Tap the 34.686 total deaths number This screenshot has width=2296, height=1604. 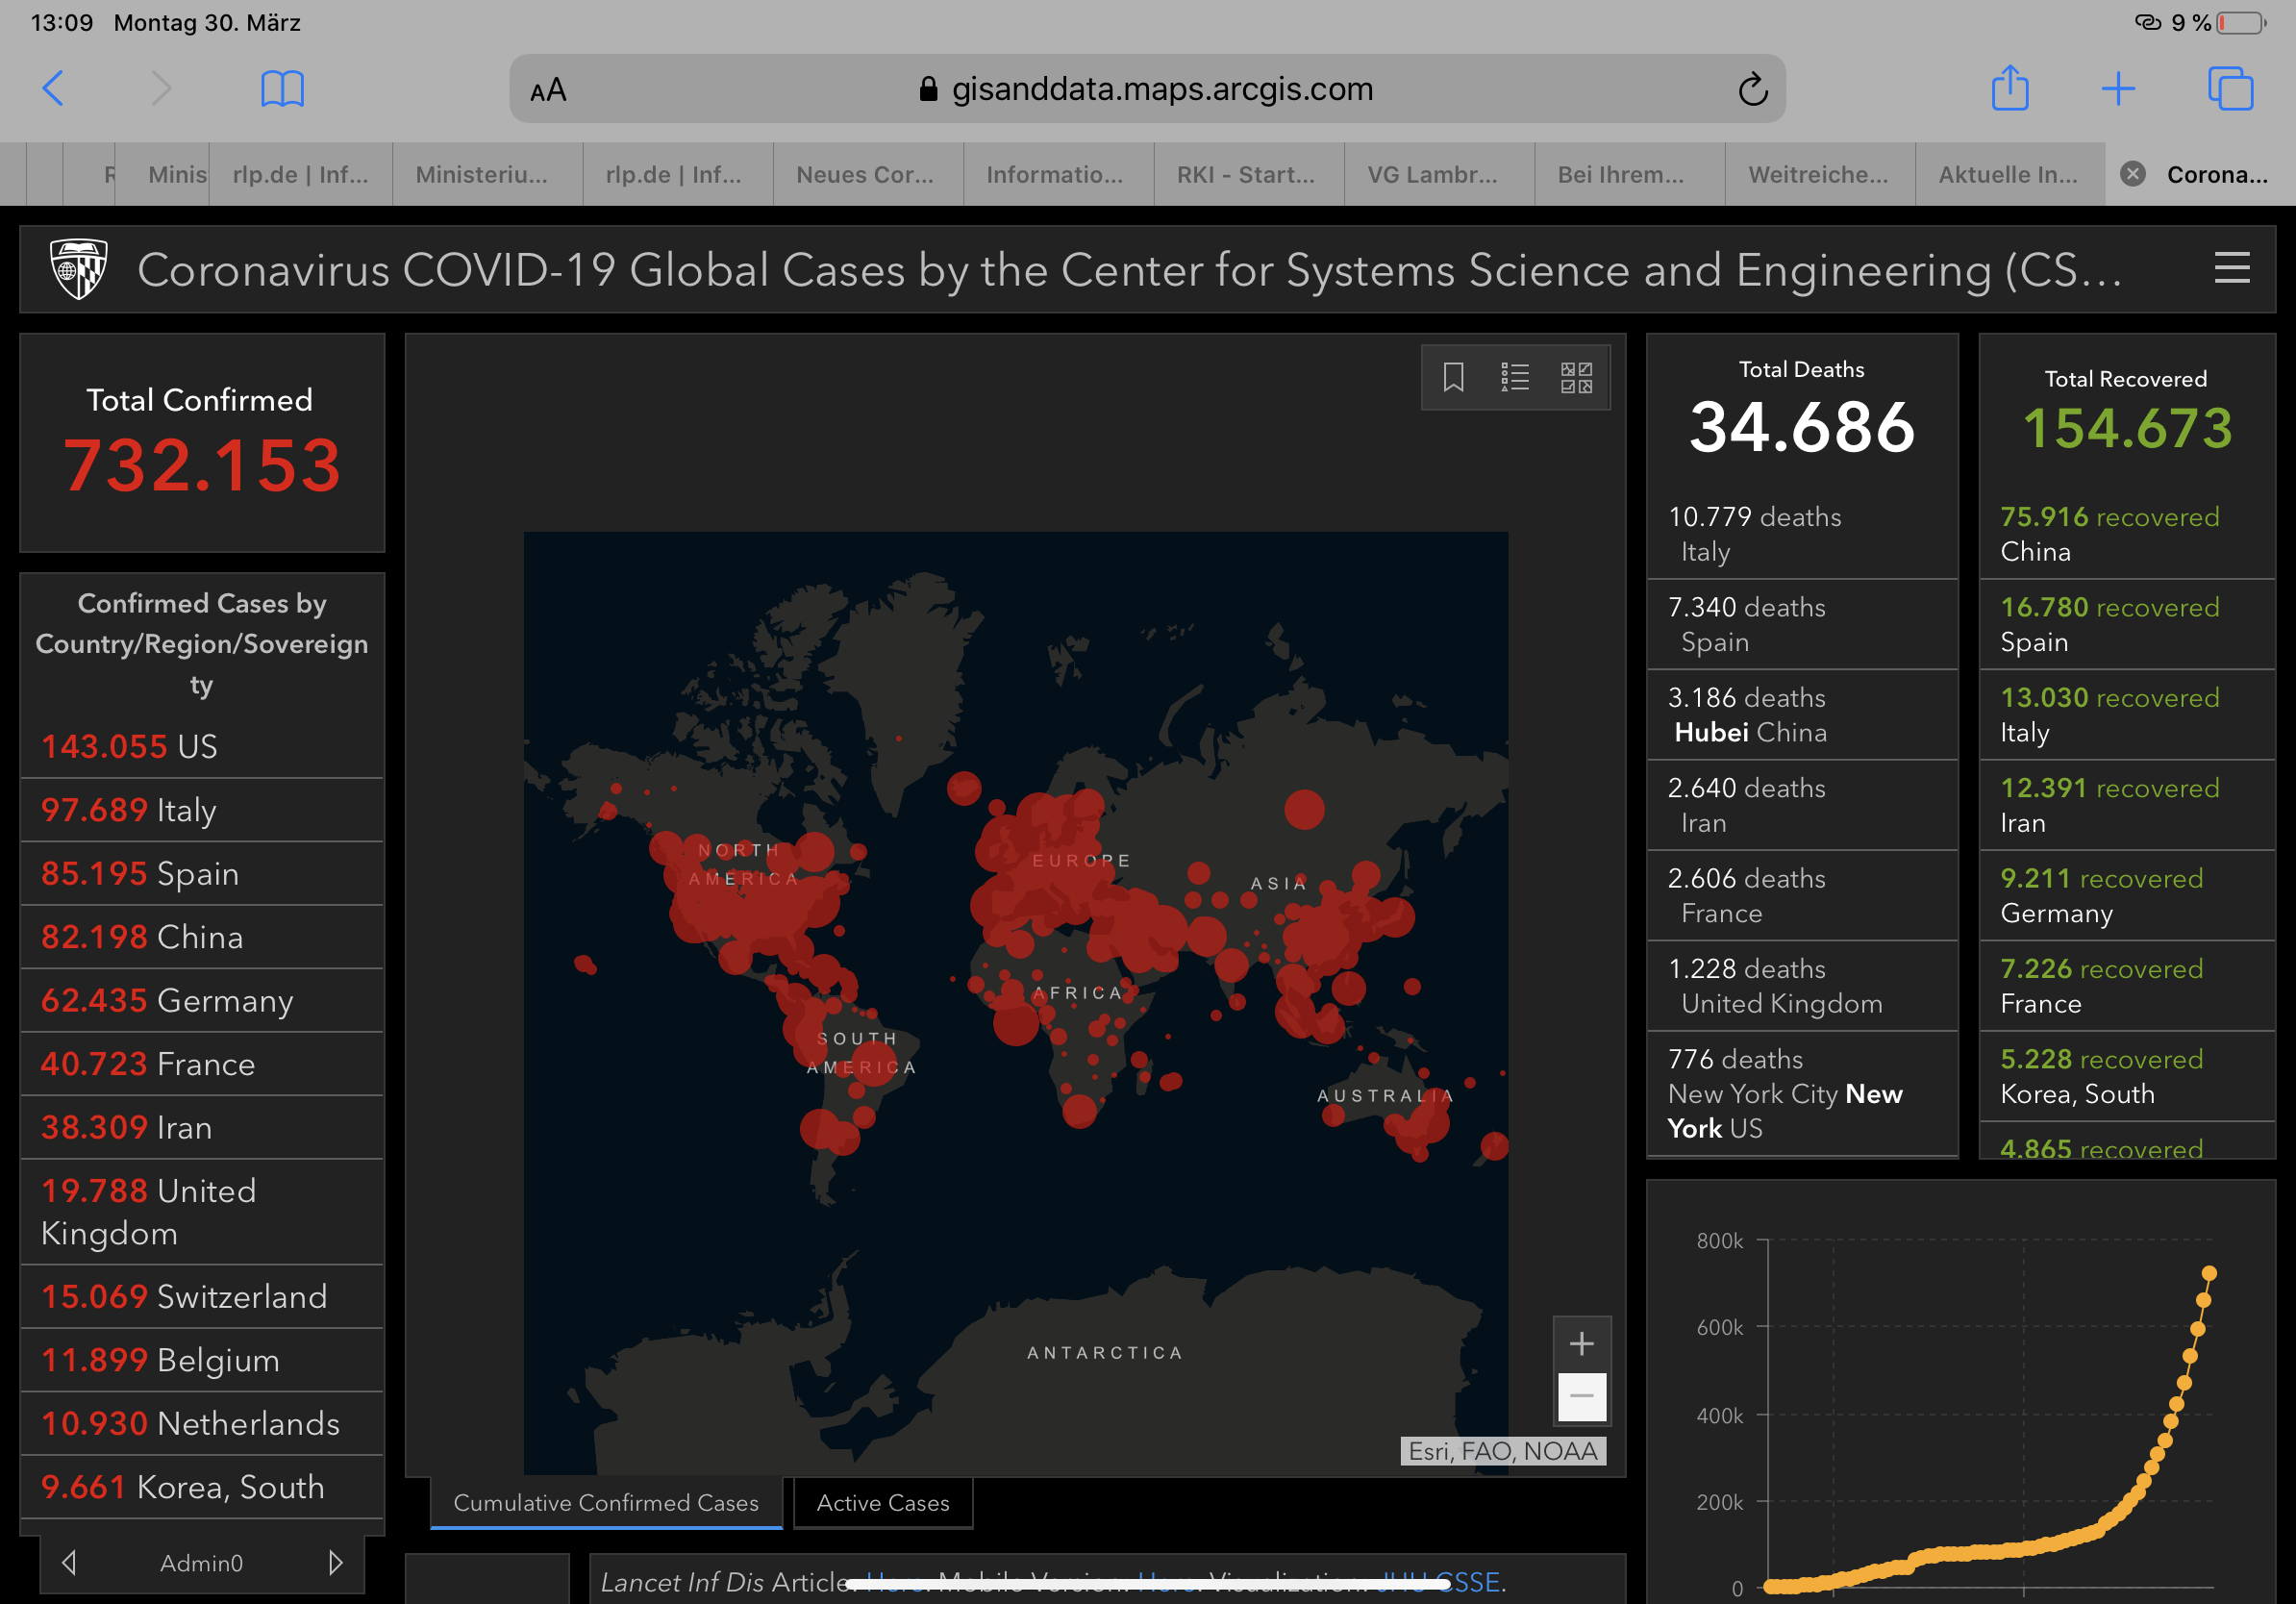coord(1802,427)
